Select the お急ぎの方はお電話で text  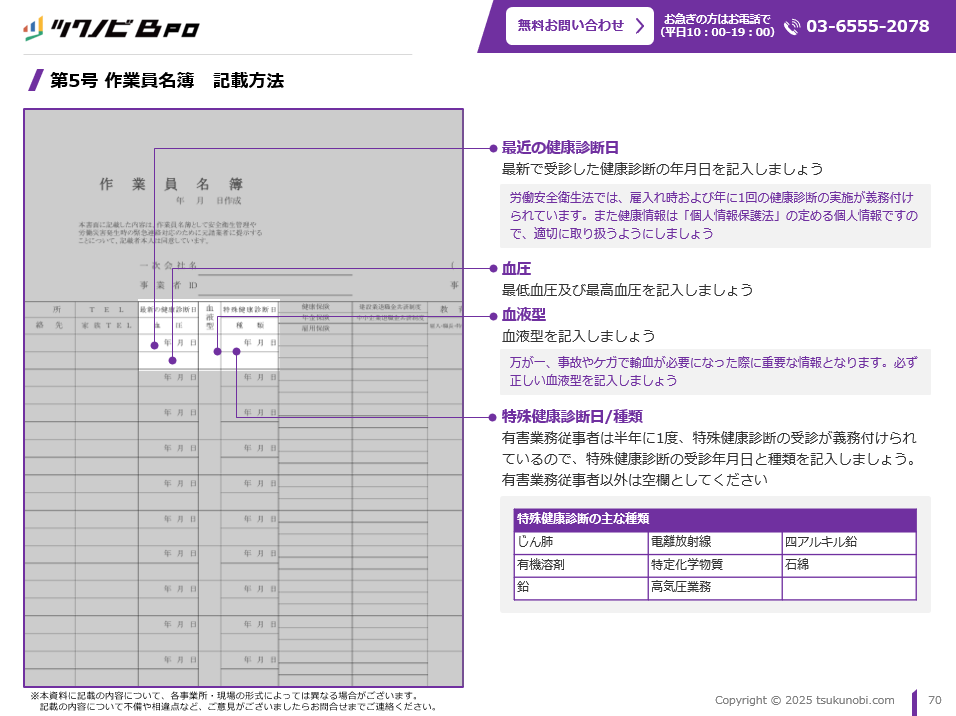point(717,19)
